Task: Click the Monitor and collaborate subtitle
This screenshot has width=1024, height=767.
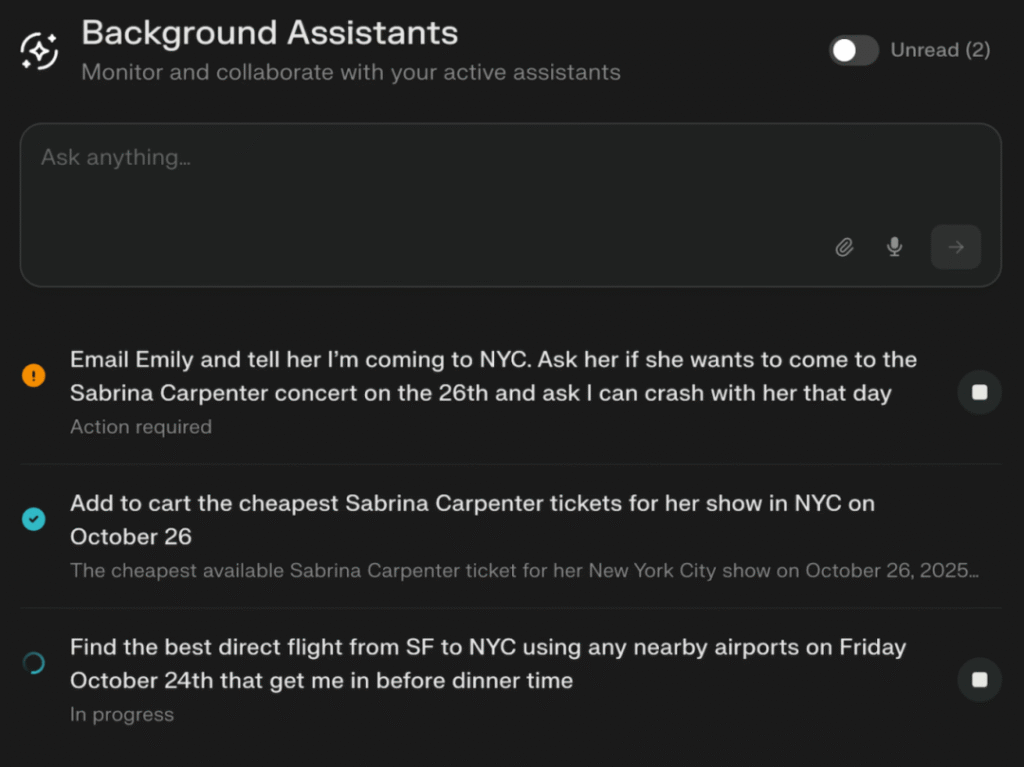Action: coord(351,73)
